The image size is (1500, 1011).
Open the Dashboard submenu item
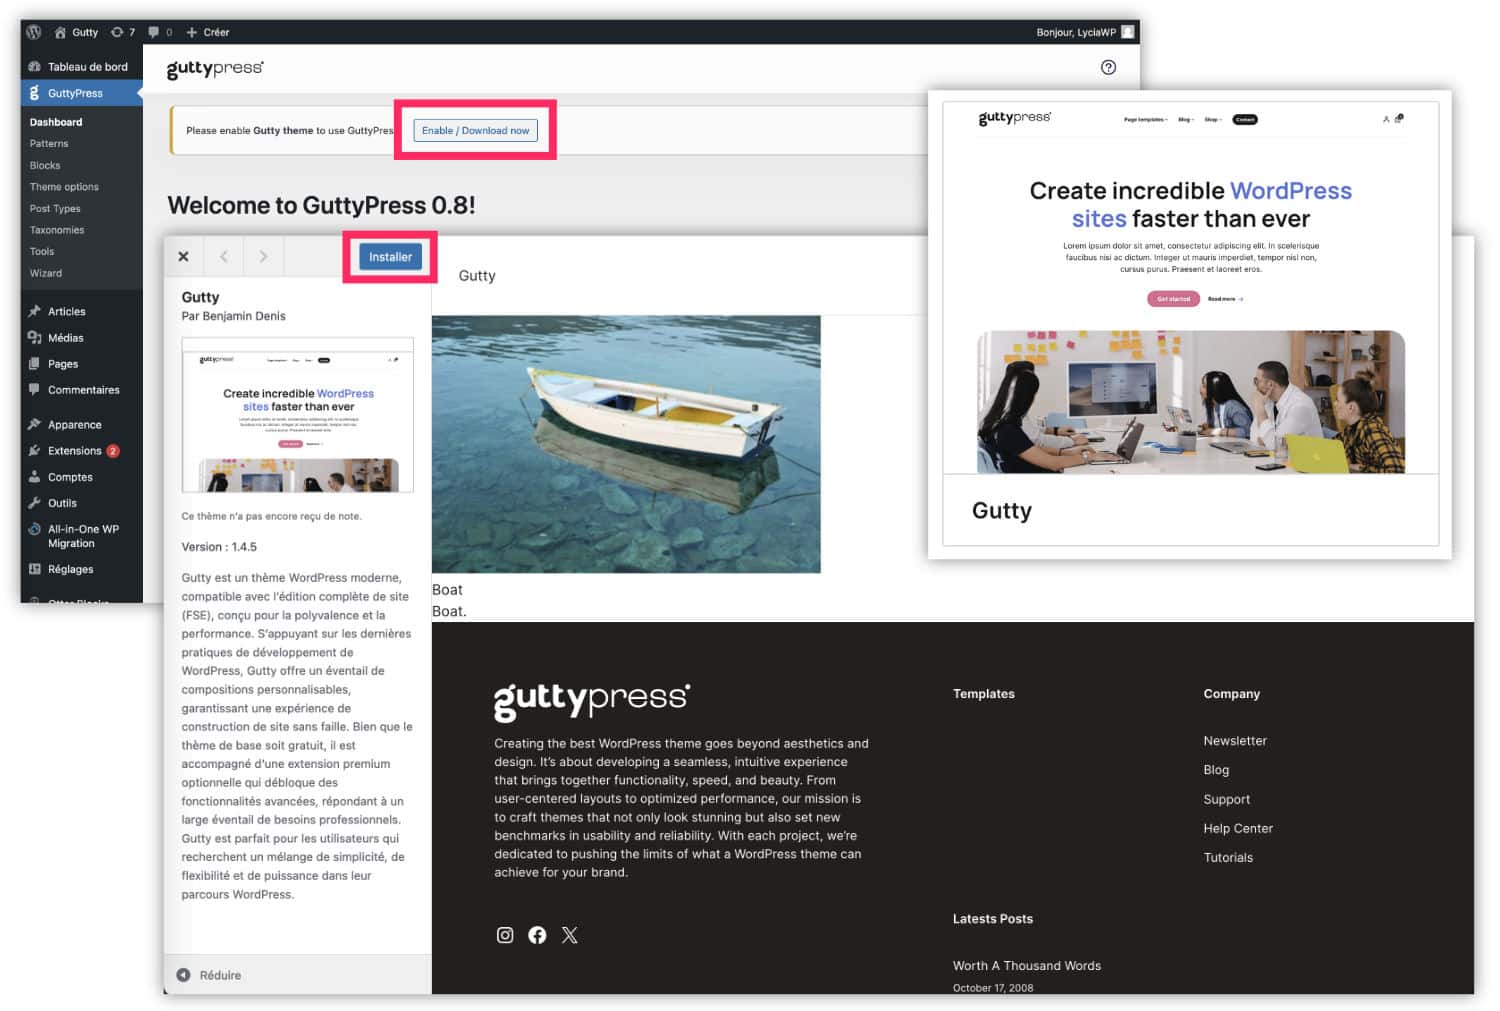[x=56, y=122]
